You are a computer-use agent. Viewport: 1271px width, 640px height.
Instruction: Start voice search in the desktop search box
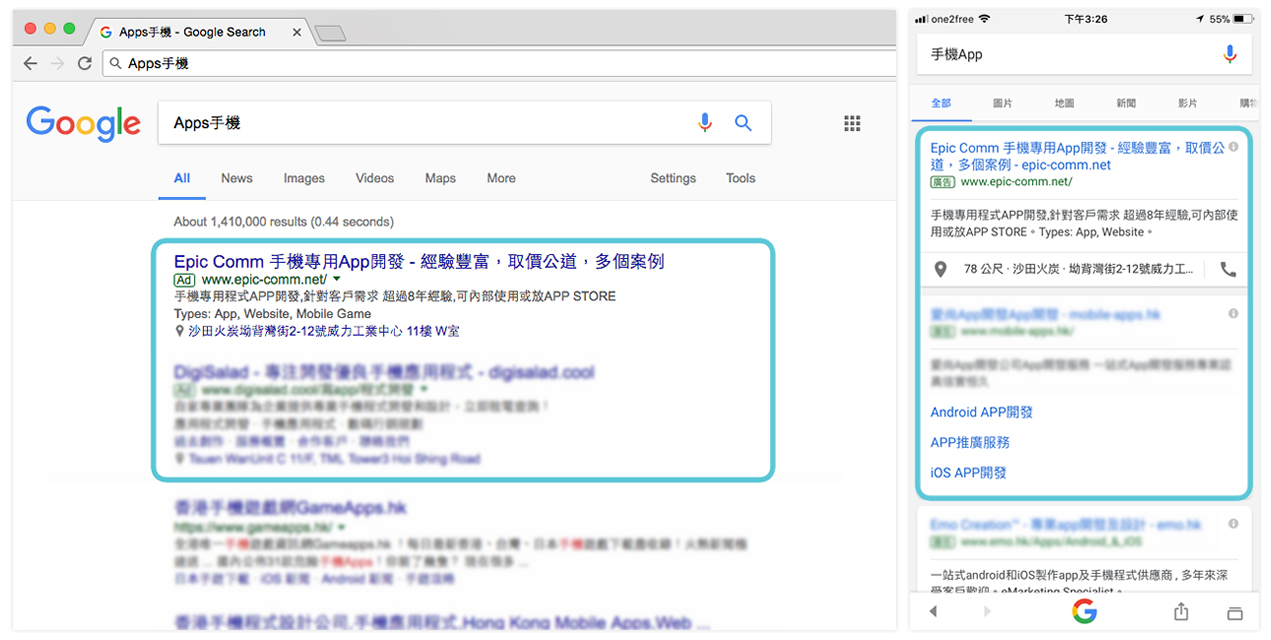(705, 123)
